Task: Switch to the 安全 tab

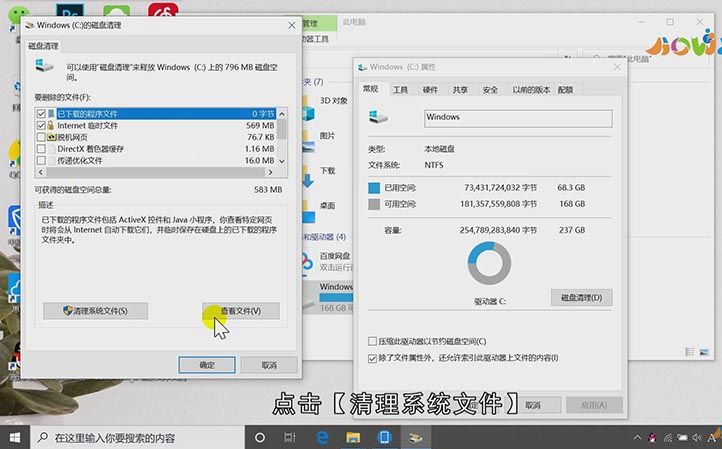Action: click(490, 90)
